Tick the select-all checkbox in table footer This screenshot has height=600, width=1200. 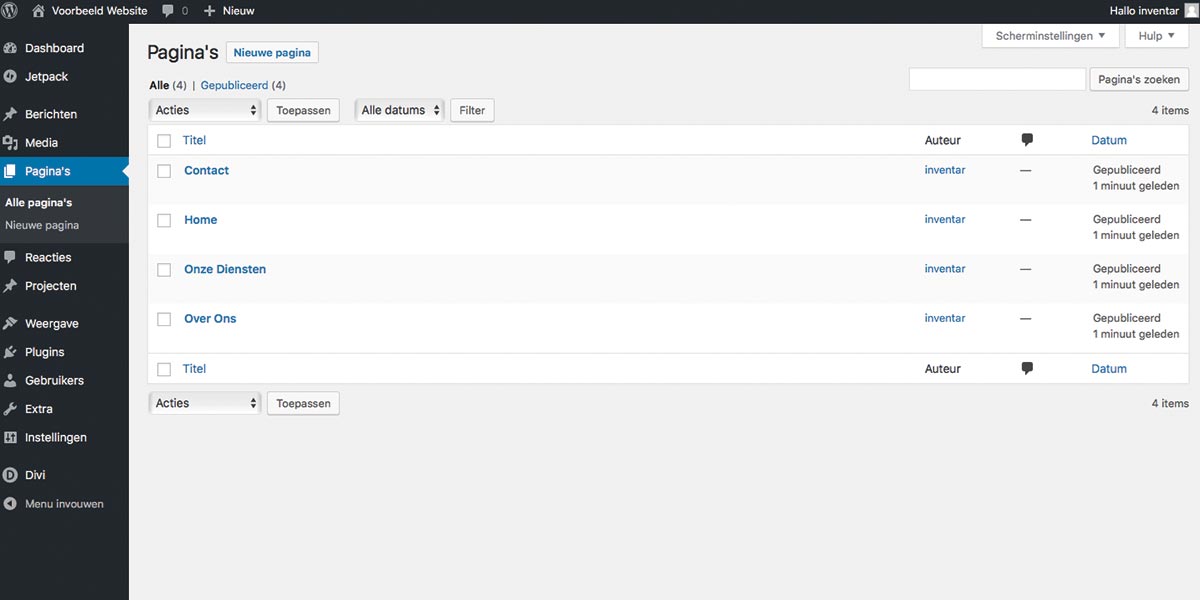[164, 369]
